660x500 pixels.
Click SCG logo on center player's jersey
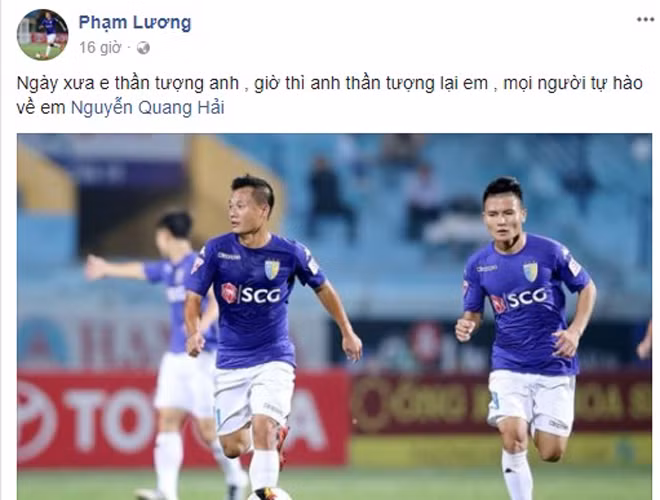(x=251, y=293)
